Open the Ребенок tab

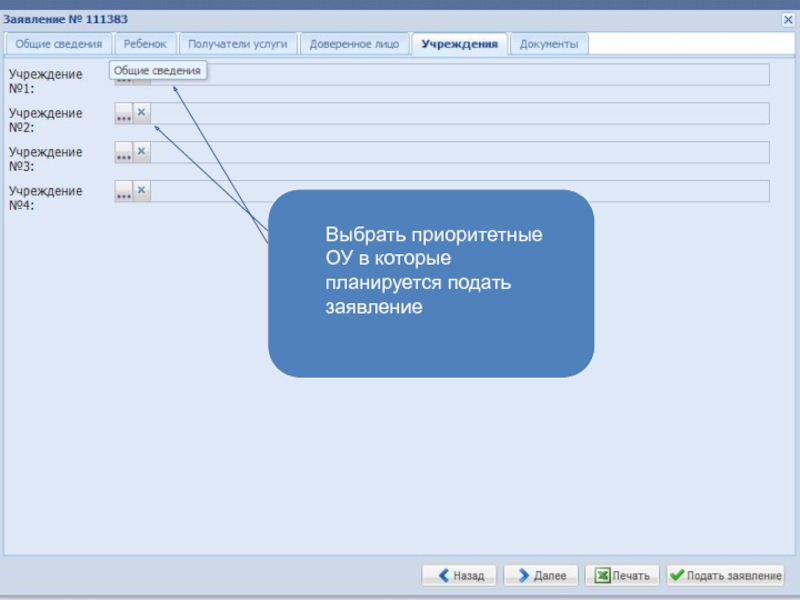point(145,44)
